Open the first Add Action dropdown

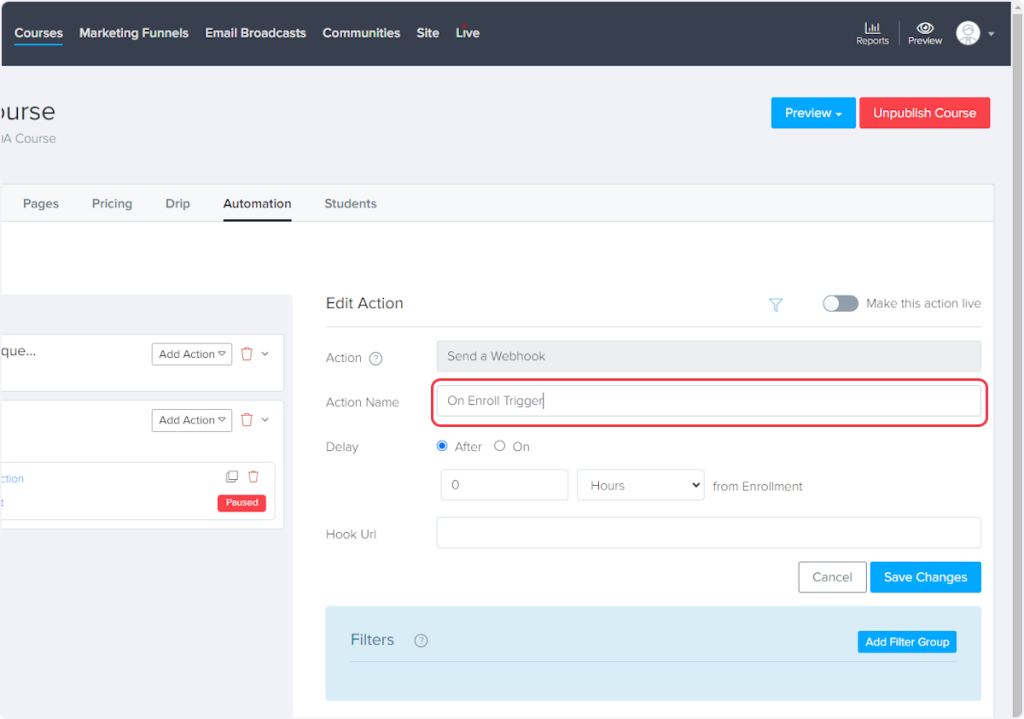click(192, 354)
